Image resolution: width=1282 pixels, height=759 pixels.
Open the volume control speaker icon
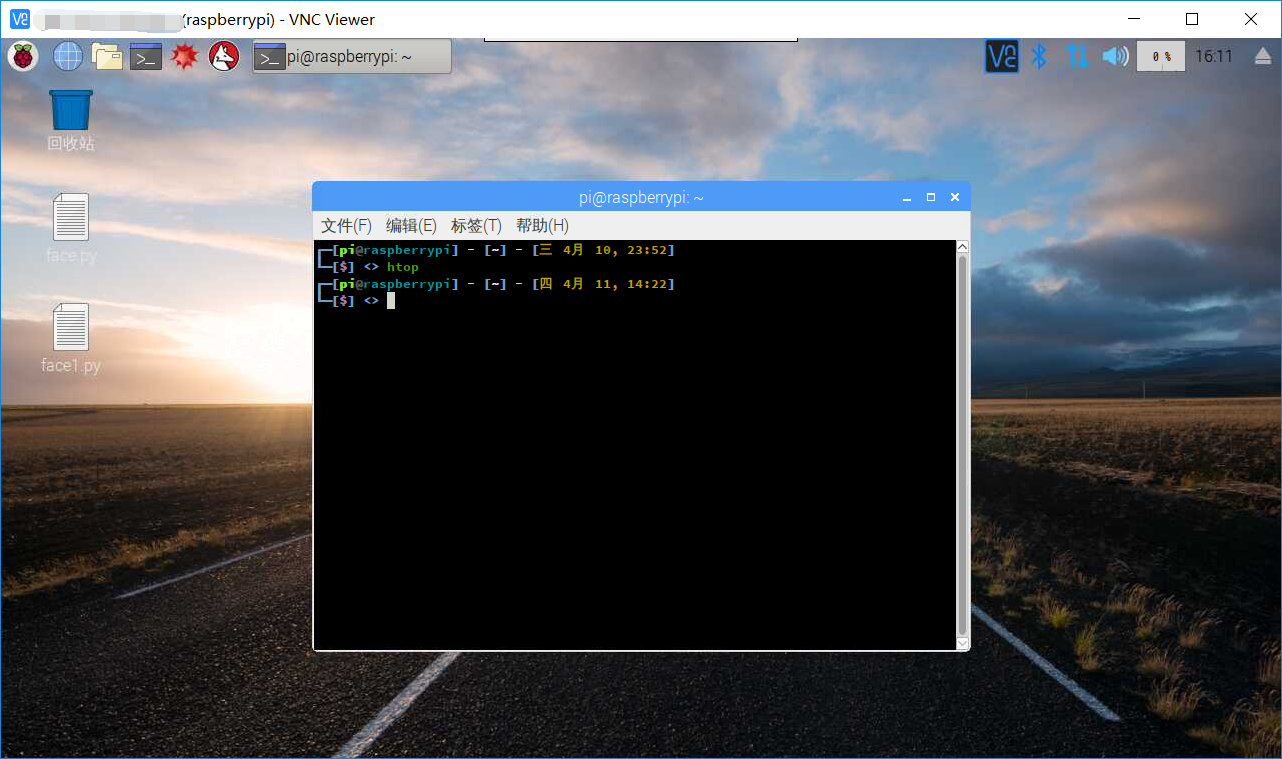tap(1115, 56)
